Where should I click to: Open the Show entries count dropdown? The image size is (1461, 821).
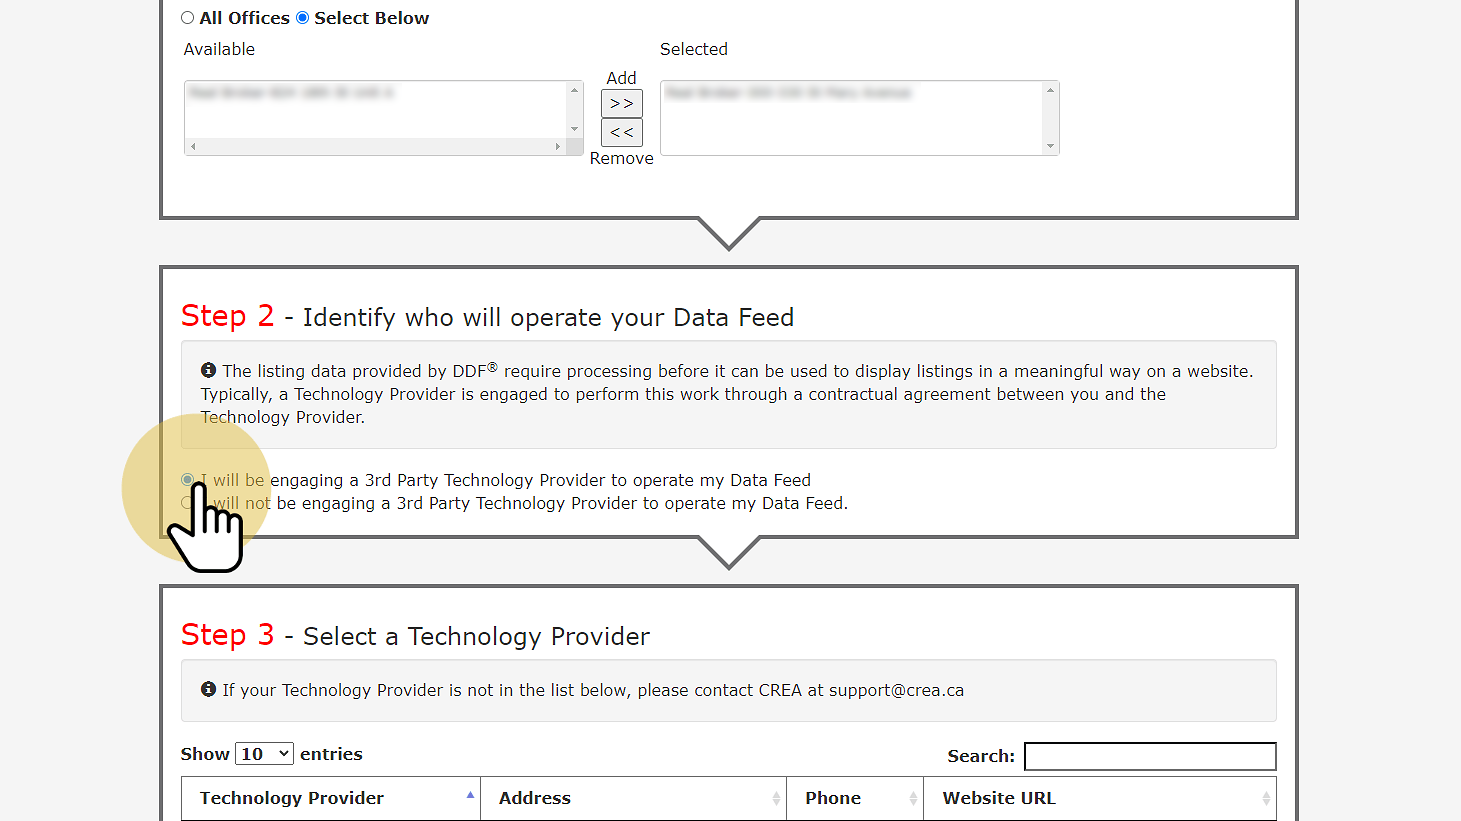click(264, 754)
